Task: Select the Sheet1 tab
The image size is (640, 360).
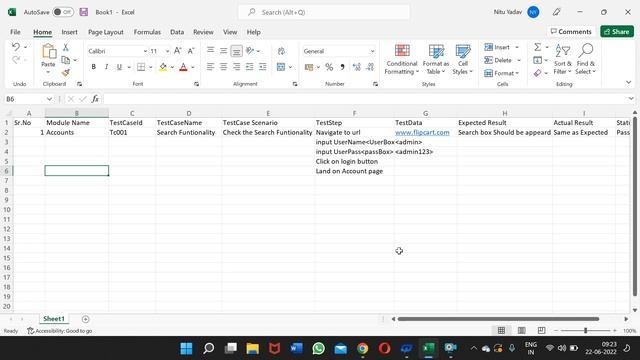Action: [x=54, y=318]
